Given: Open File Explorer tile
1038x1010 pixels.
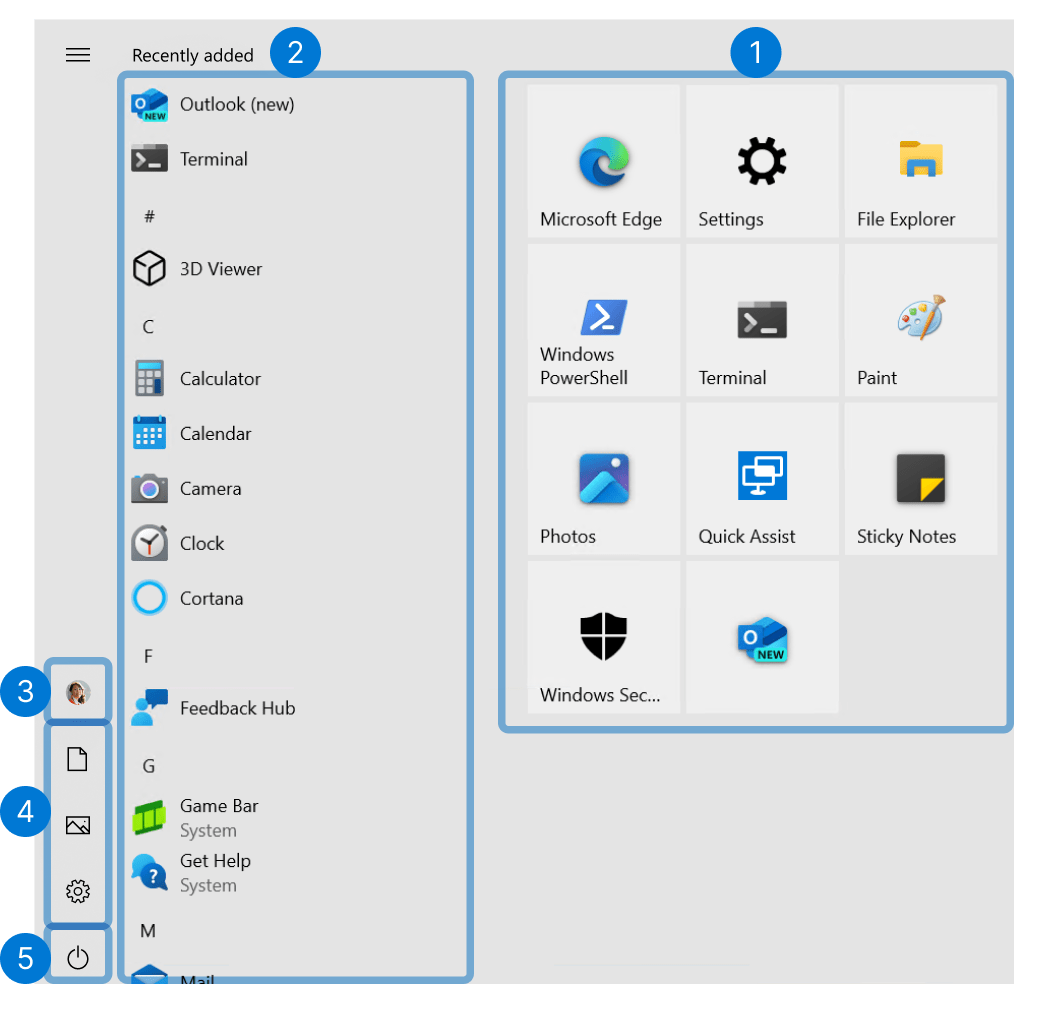Looking at the screenshot, I should (x=921, y=161).
